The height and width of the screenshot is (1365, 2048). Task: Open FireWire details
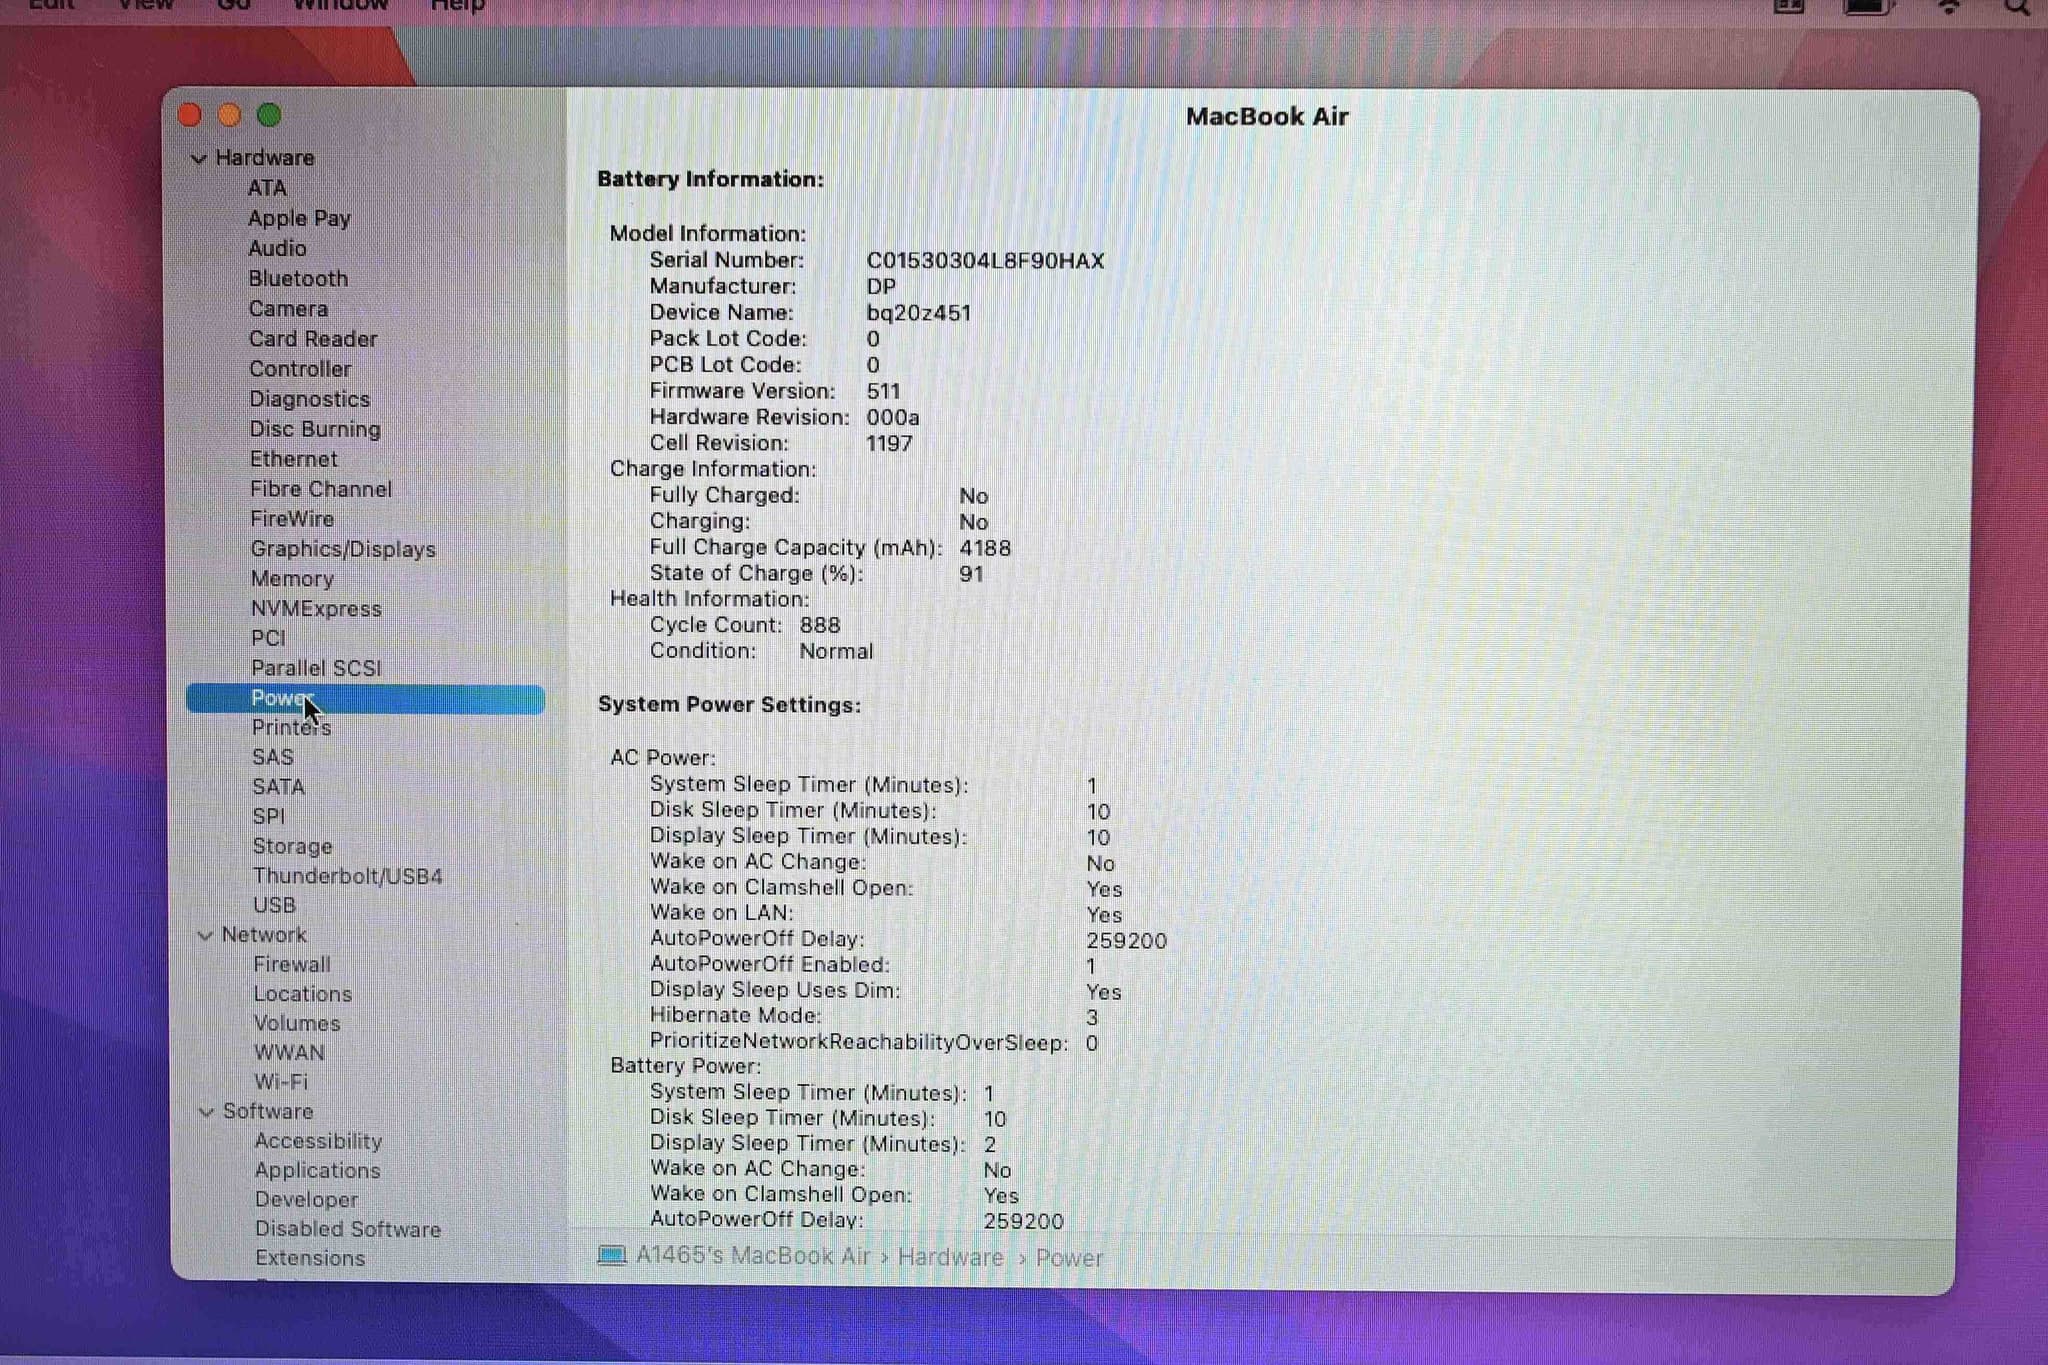pos(292,518)
